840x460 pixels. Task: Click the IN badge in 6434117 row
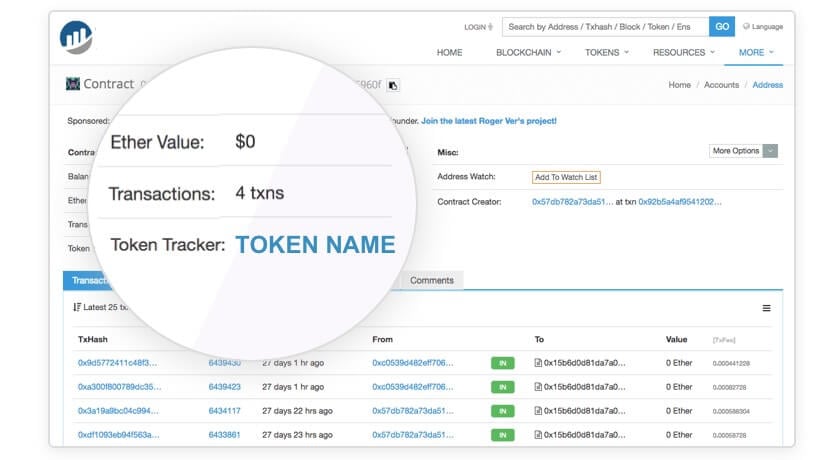(502, 411)
